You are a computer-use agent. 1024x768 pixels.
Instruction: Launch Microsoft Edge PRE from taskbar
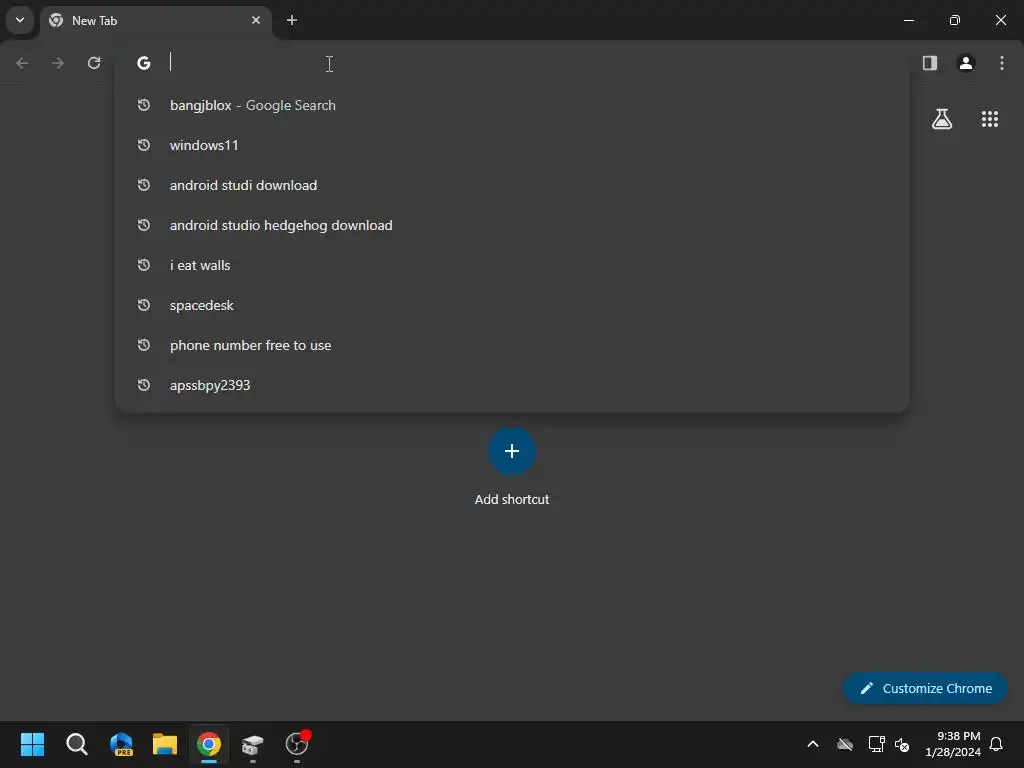[121, 744]
